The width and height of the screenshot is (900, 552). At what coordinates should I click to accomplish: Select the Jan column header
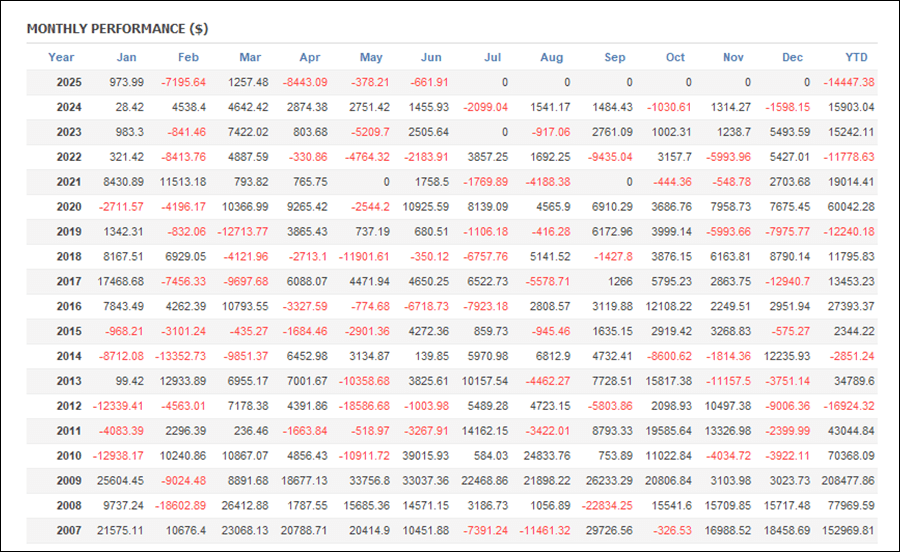126,57
